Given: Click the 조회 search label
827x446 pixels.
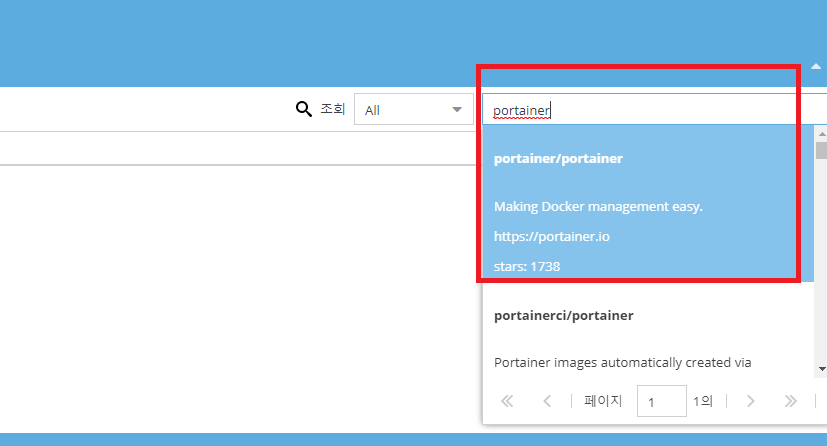Looking at the screenshot, I should [x=332, y=109].
